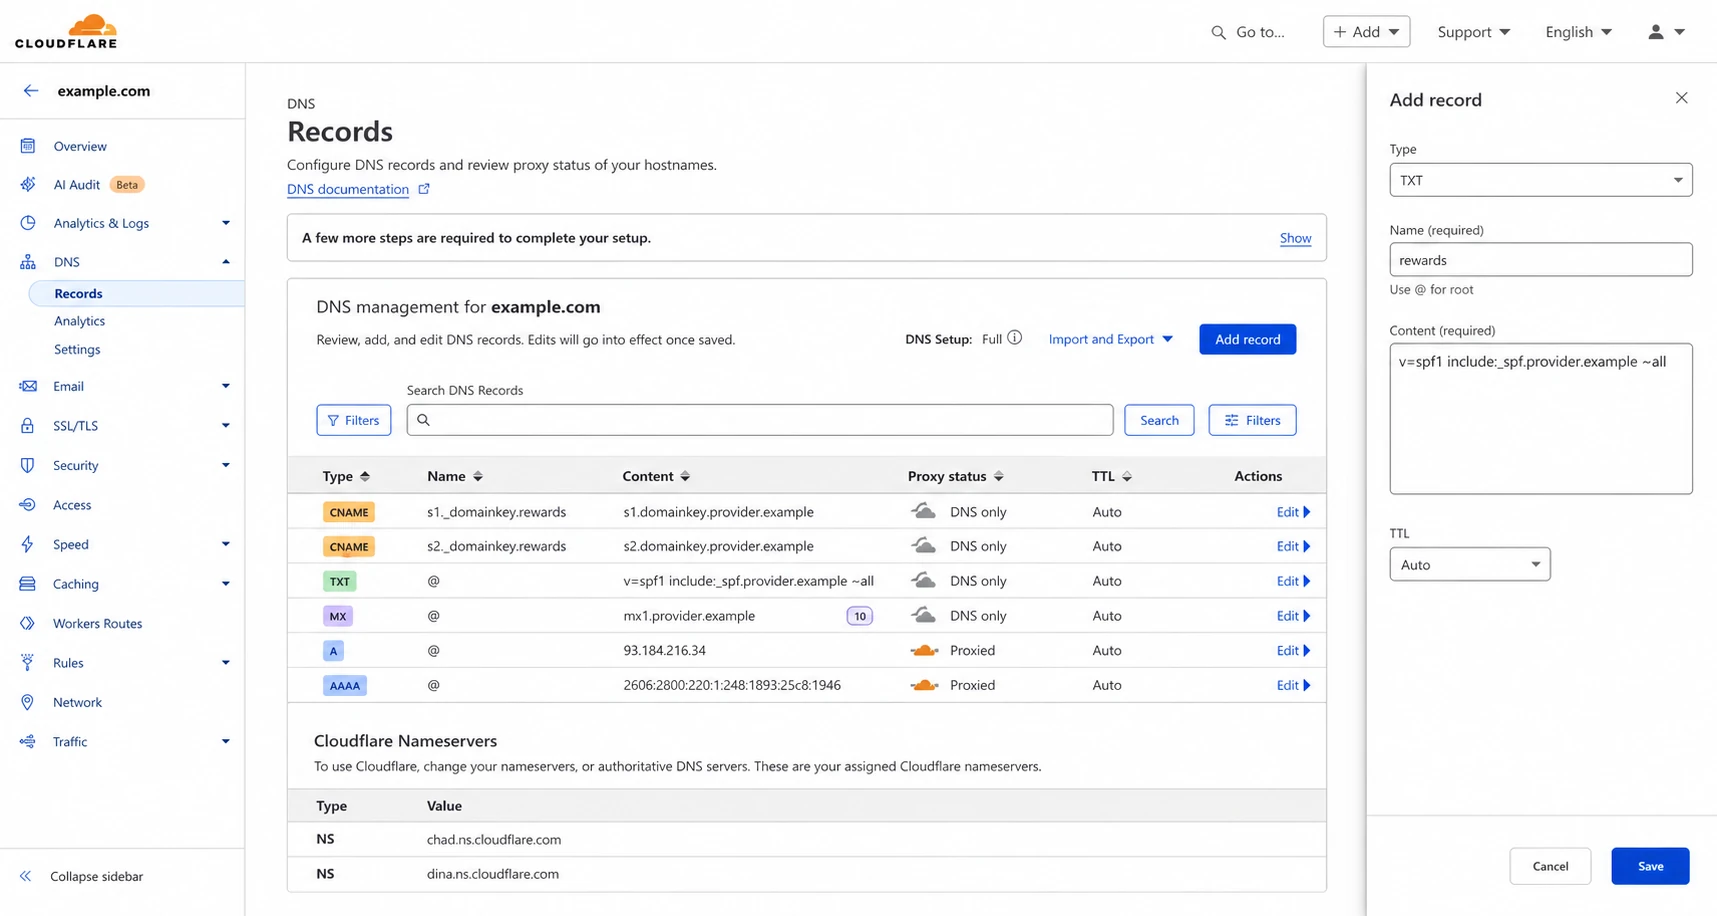Toggle proxy cloud for s2._domainkey.rewards record

tap(924, 546)
